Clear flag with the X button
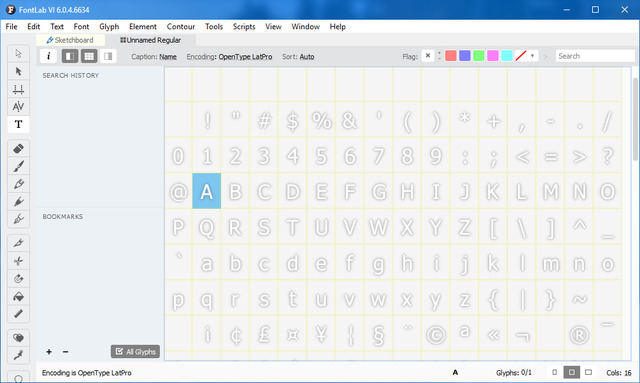 click(428, 56)
